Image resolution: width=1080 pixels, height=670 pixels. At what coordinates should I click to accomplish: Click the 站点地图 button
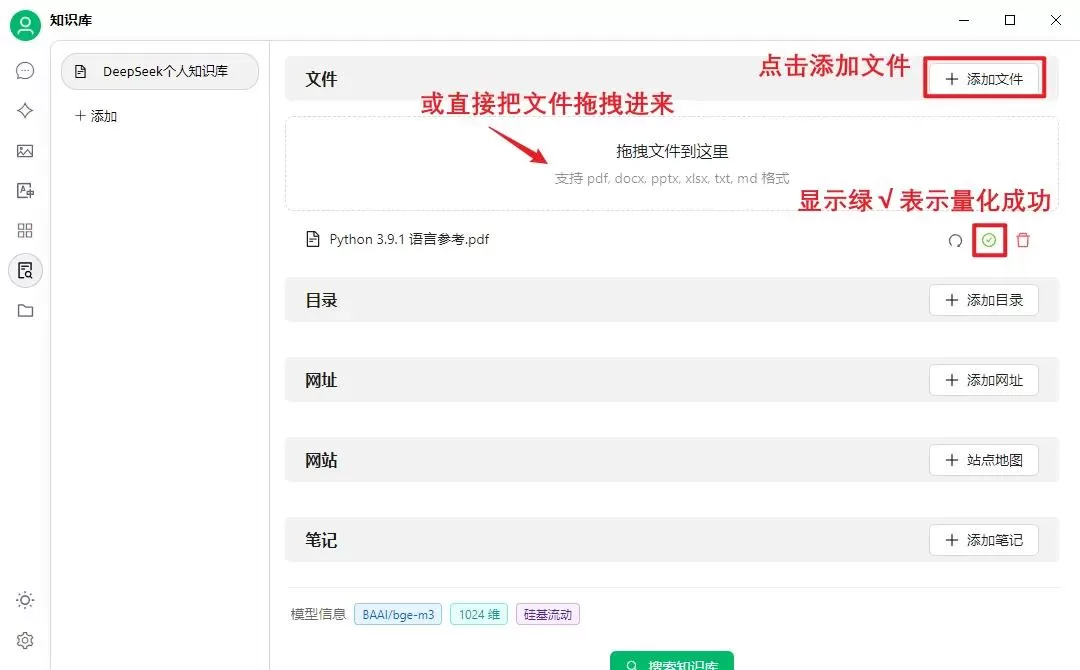tap(984, 460)
